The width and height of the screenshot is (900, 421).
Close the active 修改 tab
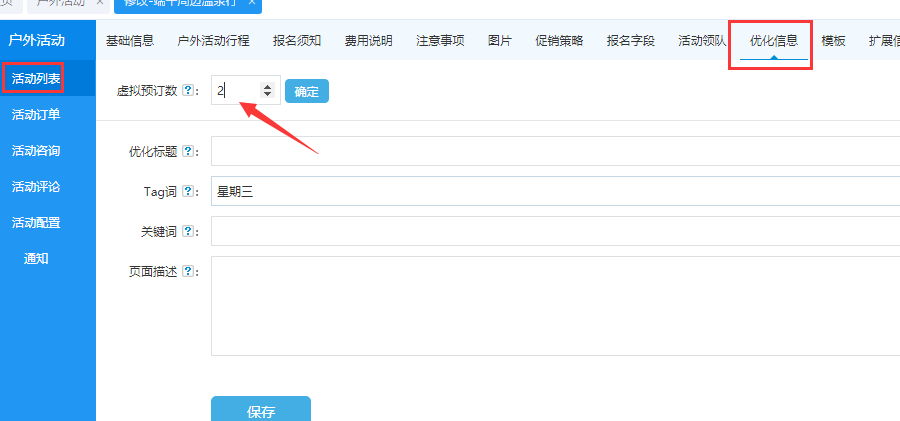coord(252,3)
